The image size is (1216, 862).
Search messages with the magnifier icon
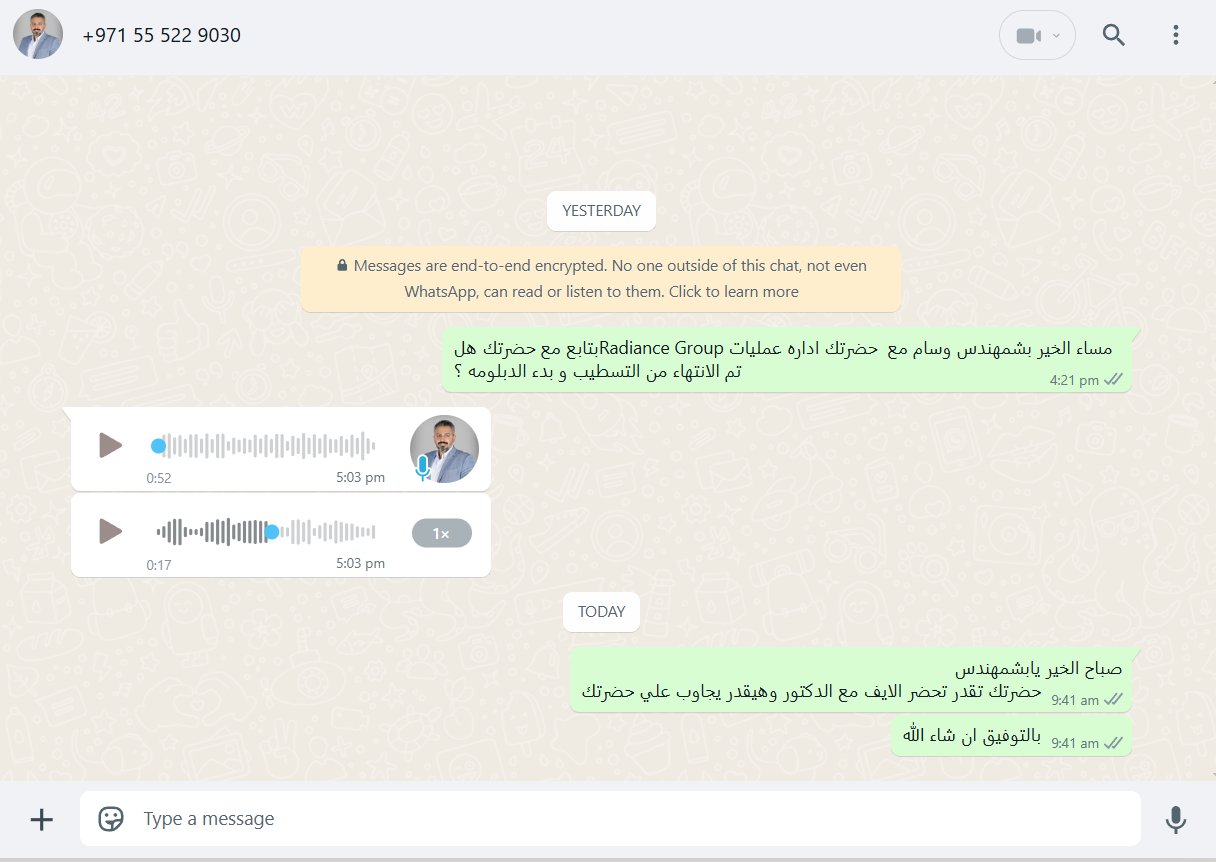click(x=1114, y=35)
